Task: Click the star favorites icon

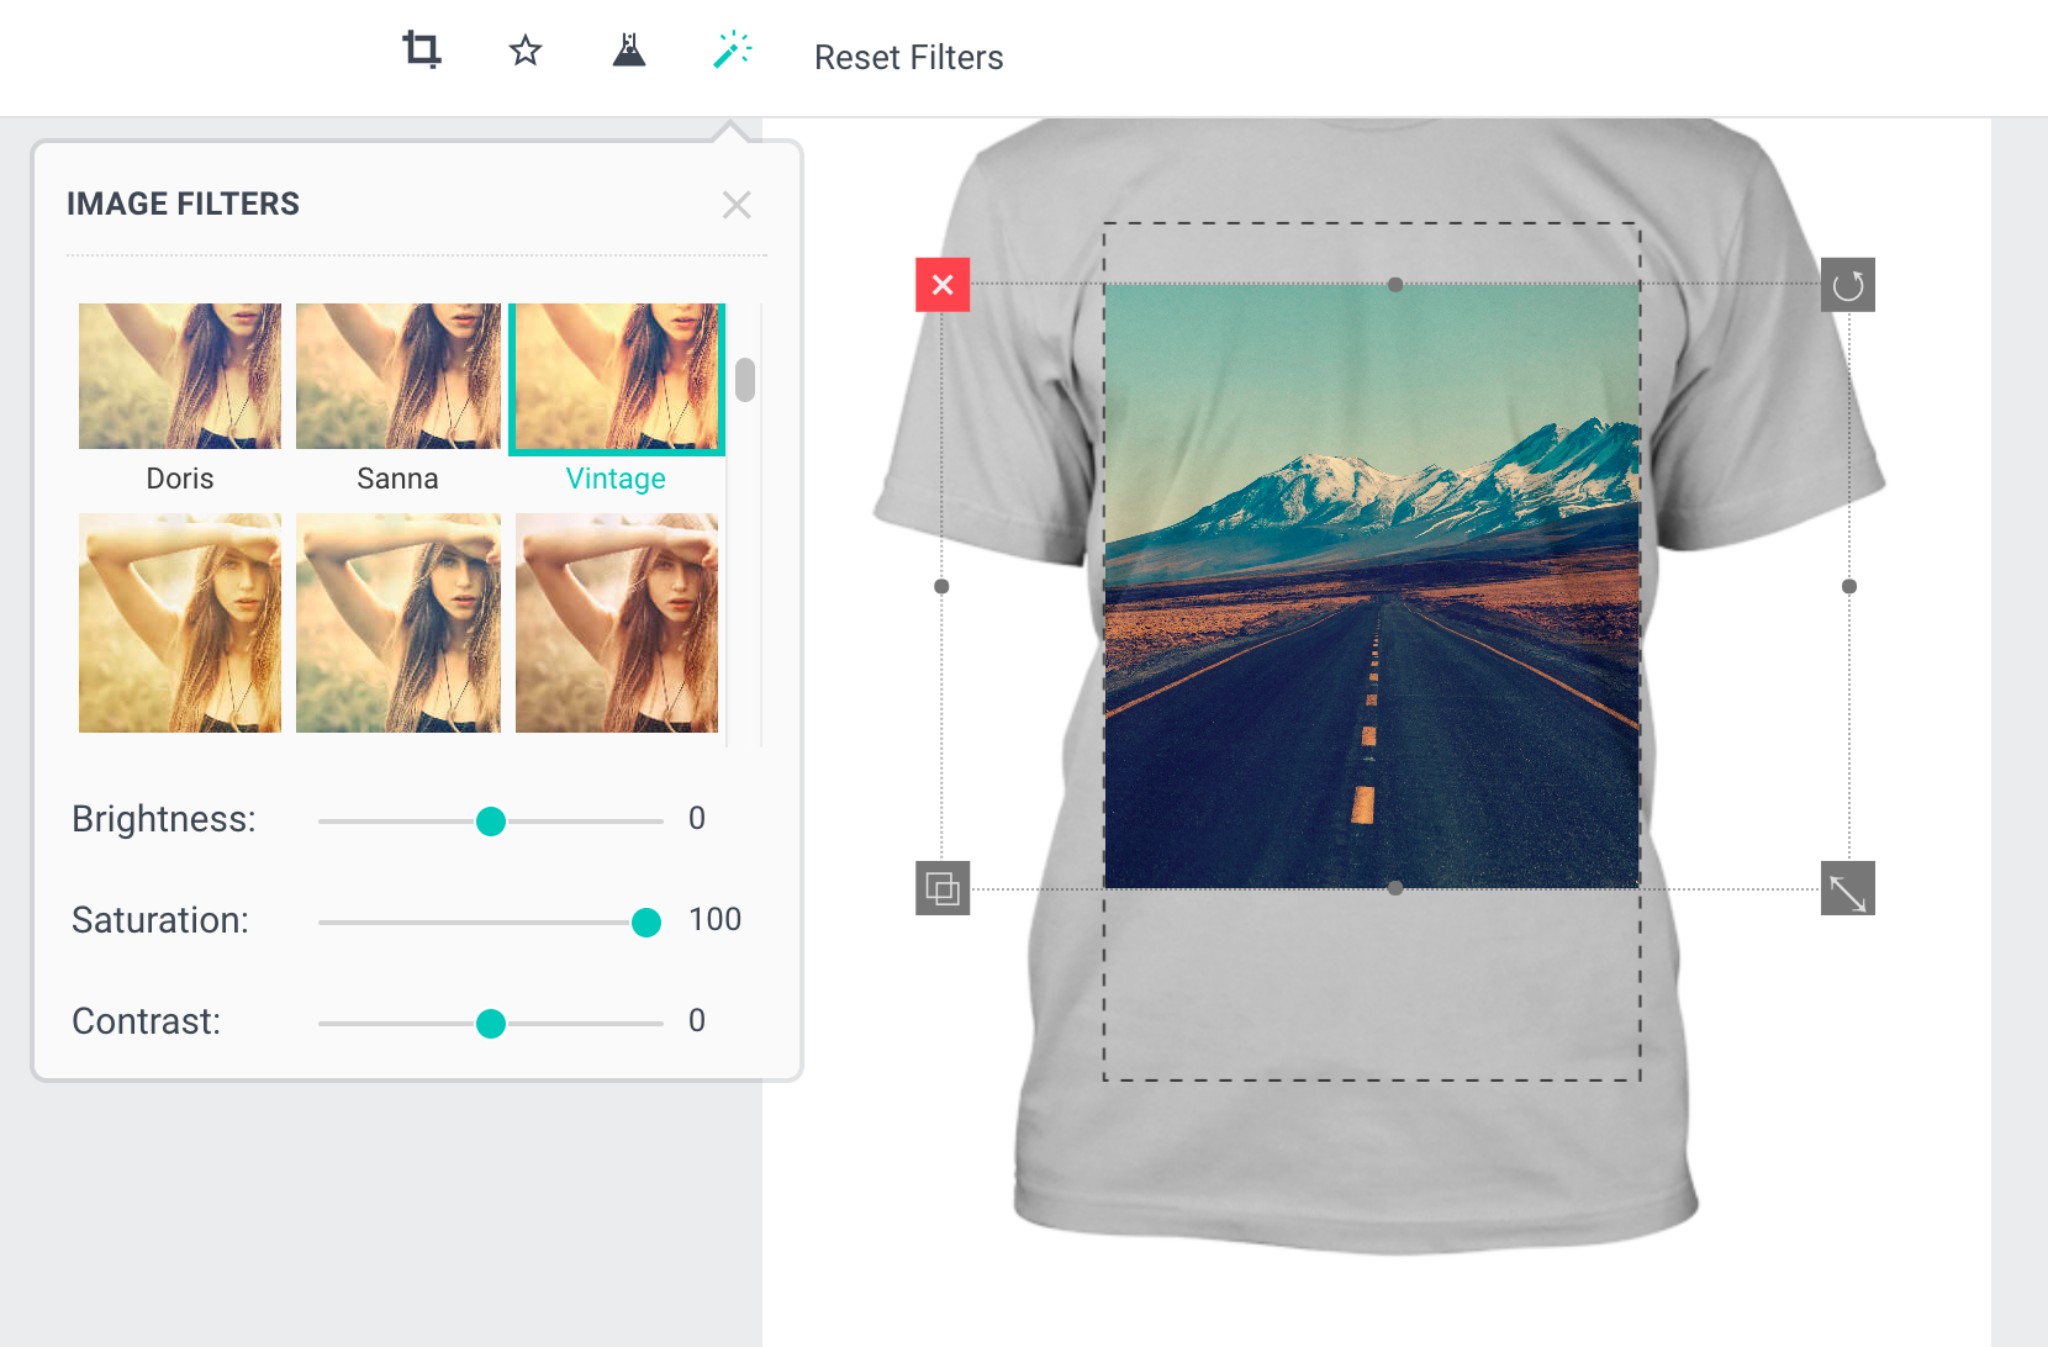Action: (525, 50)
